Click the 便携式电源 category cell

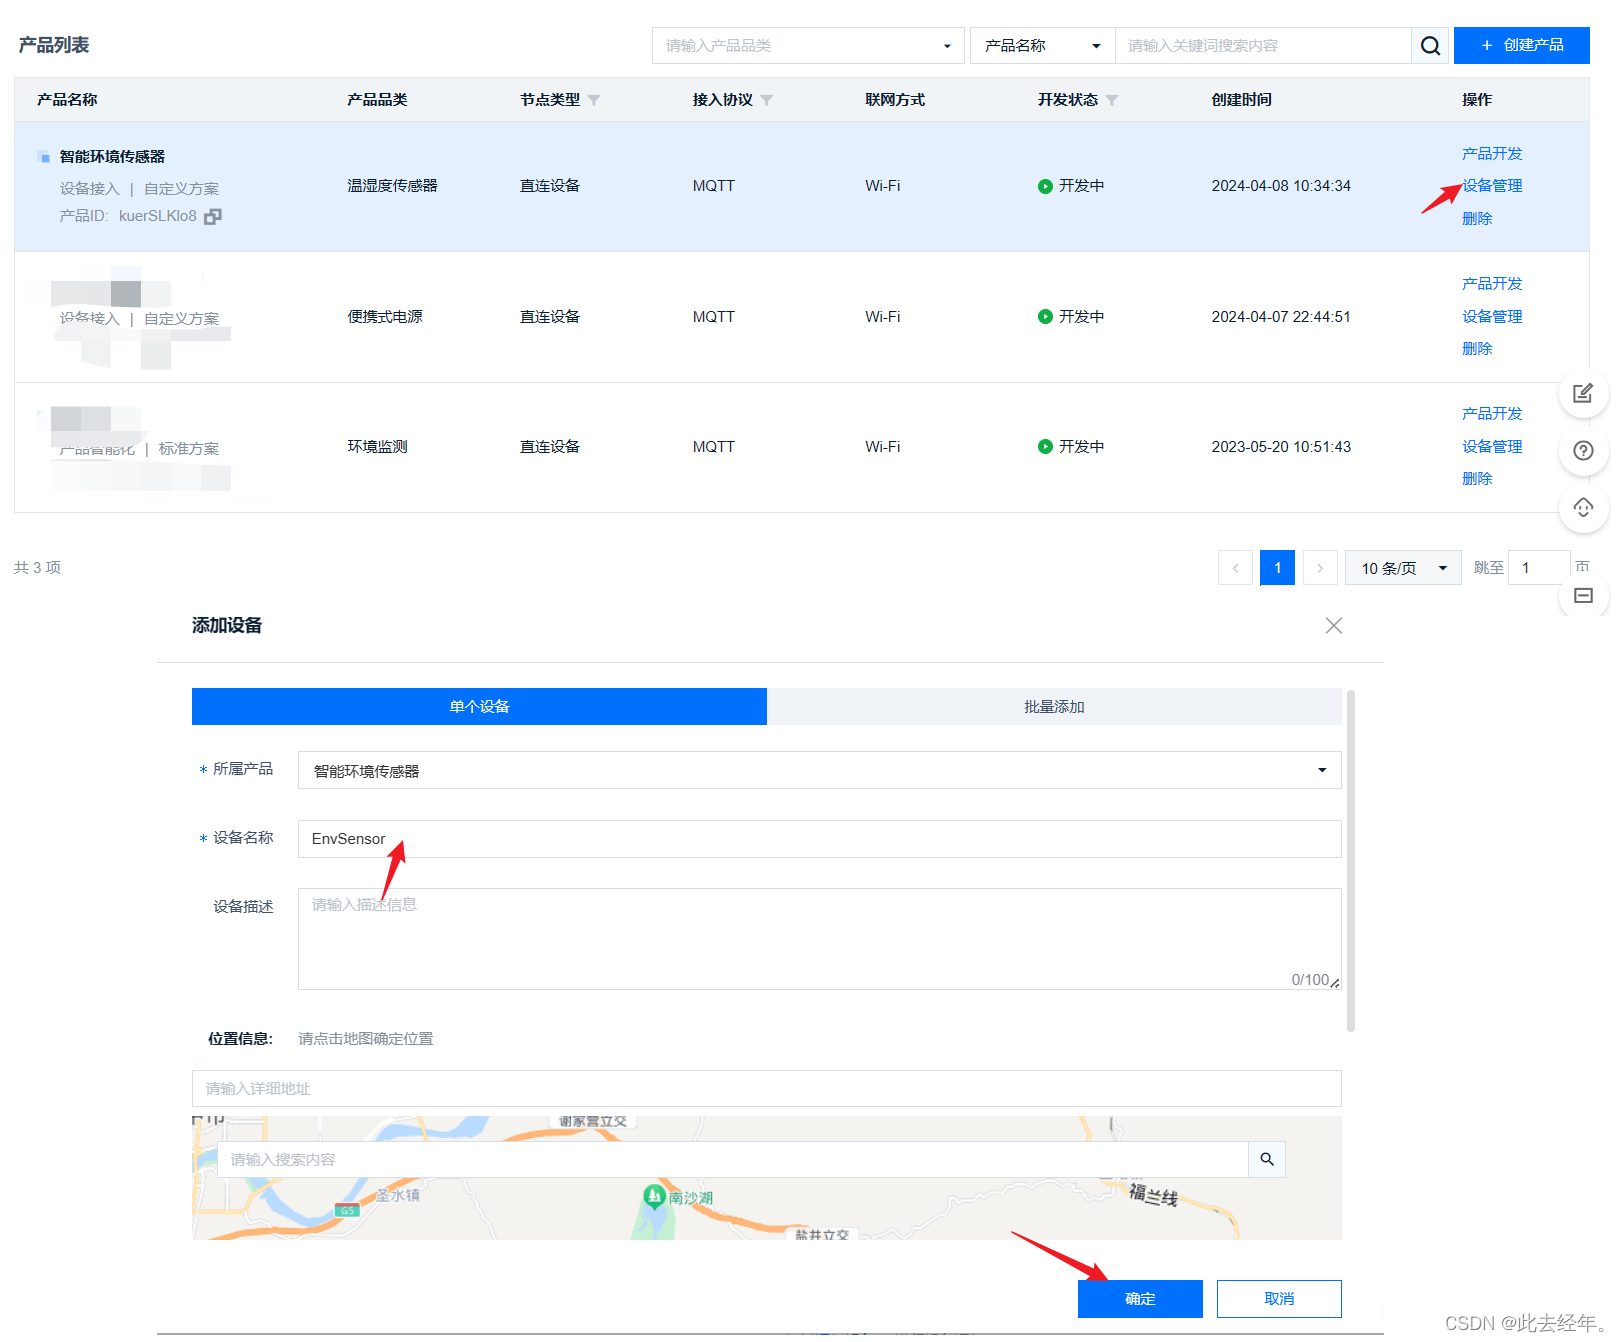click(x=385, y=317)
